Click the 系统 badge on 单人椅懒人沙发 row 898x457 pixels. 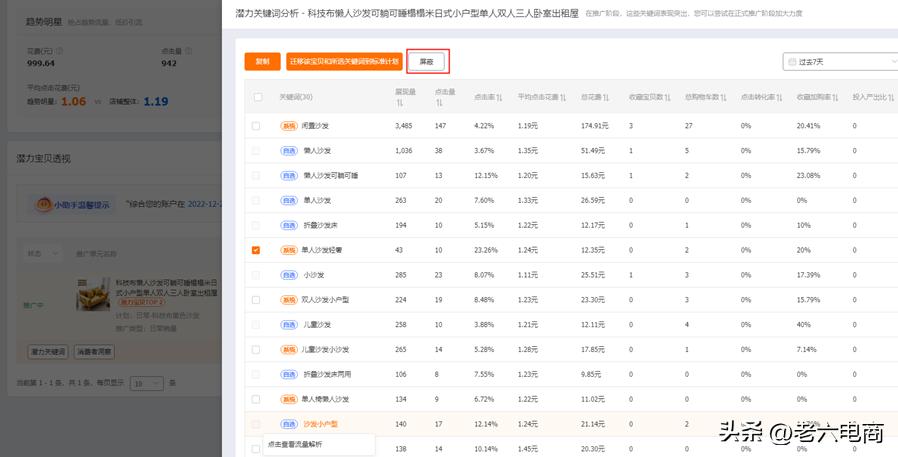tap(289, 399)
